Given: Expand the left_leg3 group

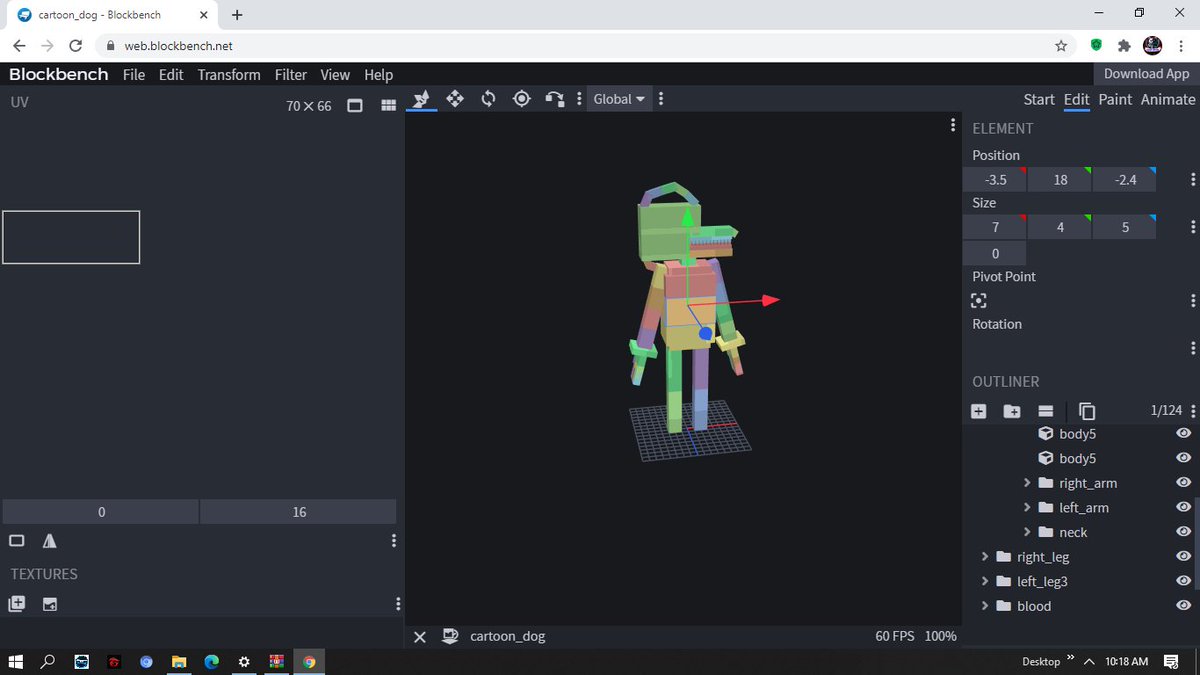Looking at the screenshot, I should coord(985,581).
